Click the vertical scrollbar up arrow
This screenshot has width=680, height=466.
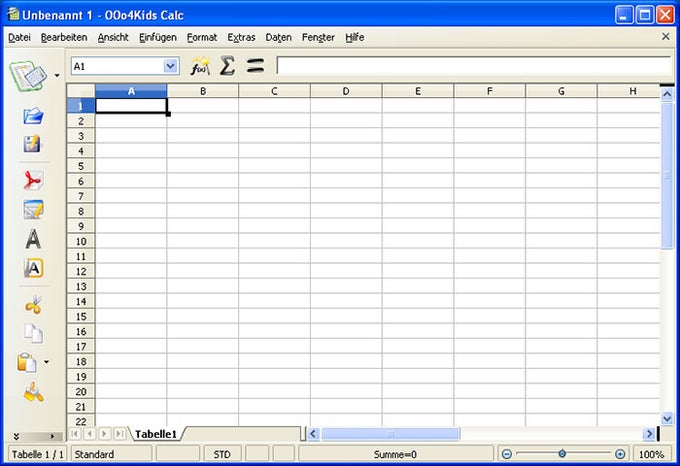click(667, 94)
